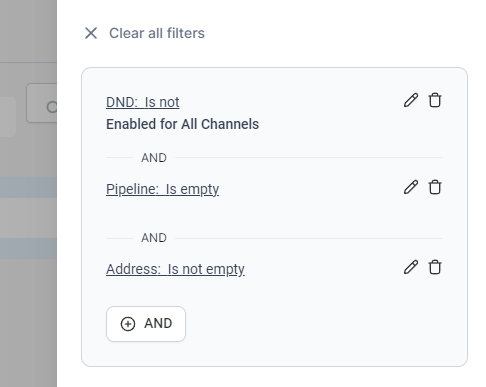Viewport: 486px width, 387px height.
Task: Select the Enabled for All Channels value
Action: coord(182,124)
